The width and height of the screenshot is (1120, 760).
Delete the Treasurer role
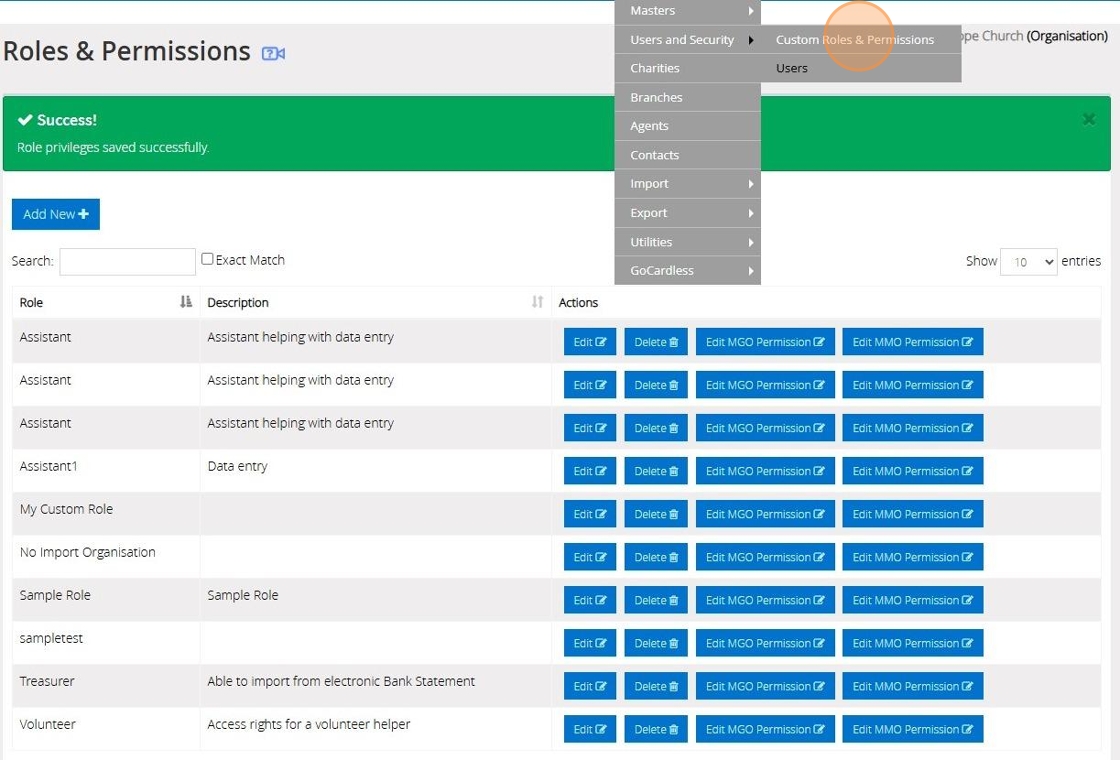tap(656, 686)
